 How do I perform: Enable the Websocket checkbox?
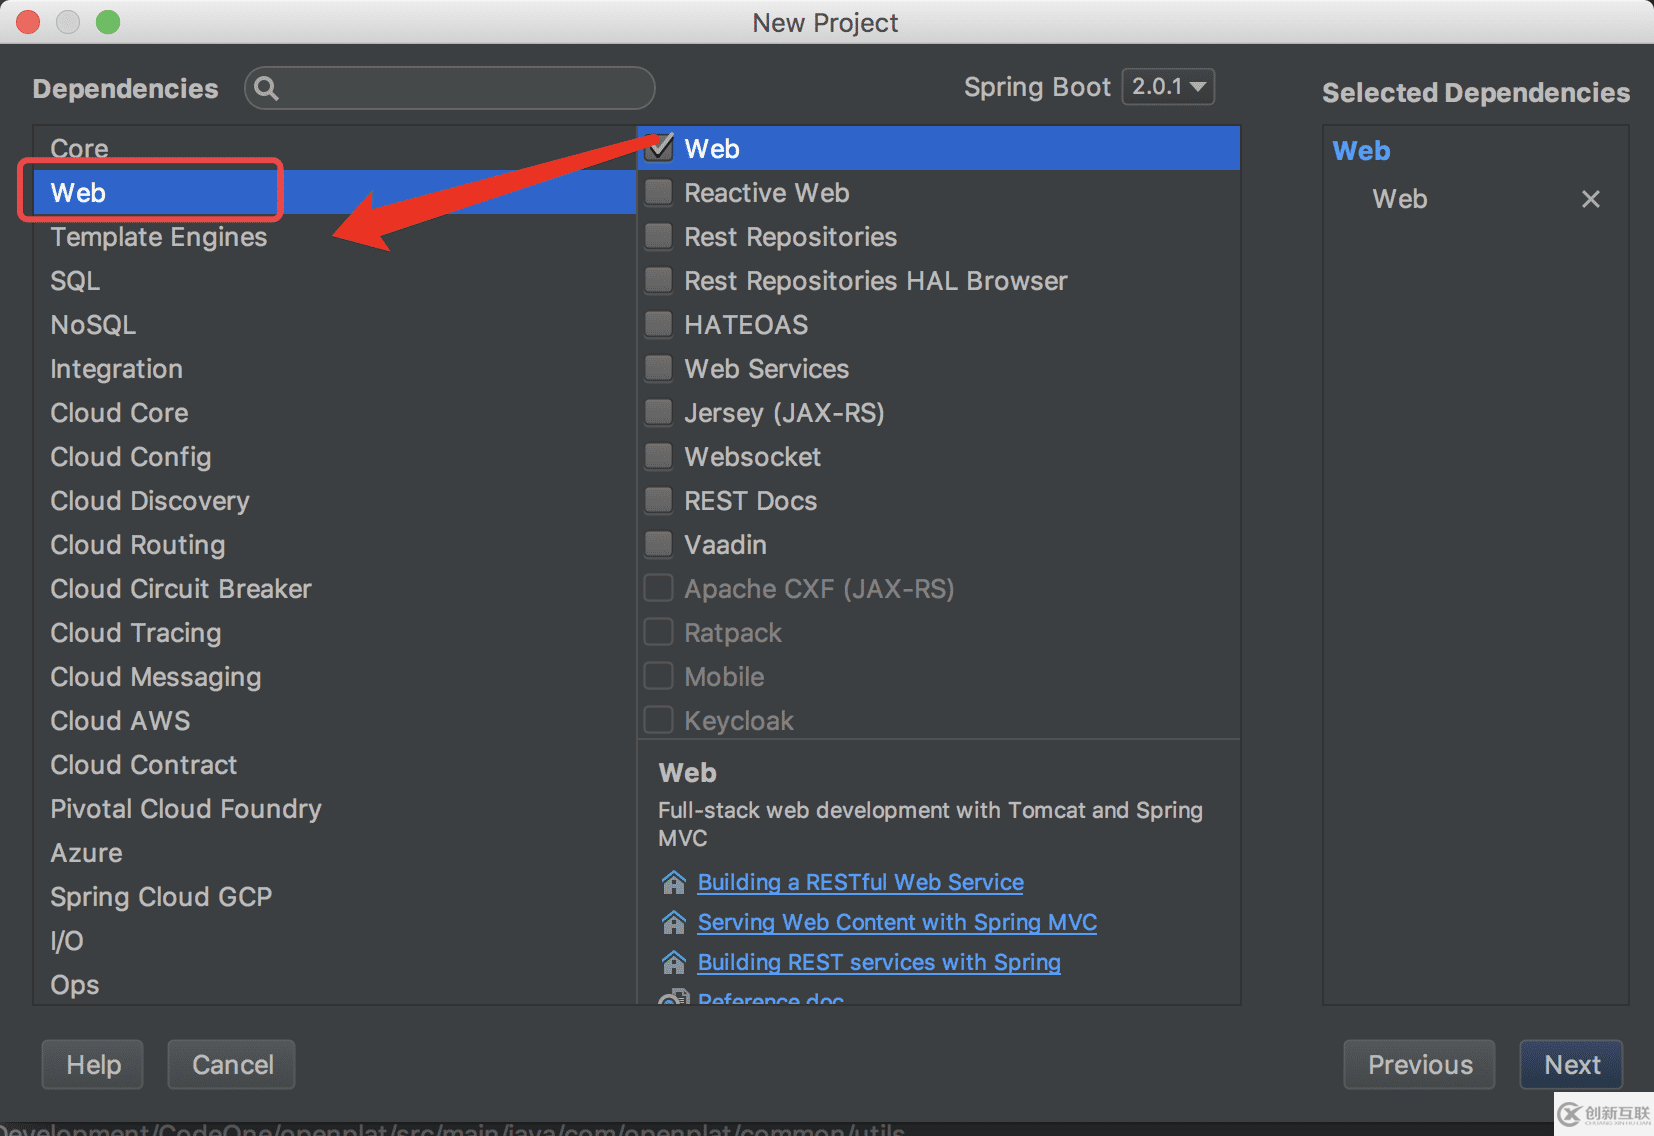click(659, 456)
